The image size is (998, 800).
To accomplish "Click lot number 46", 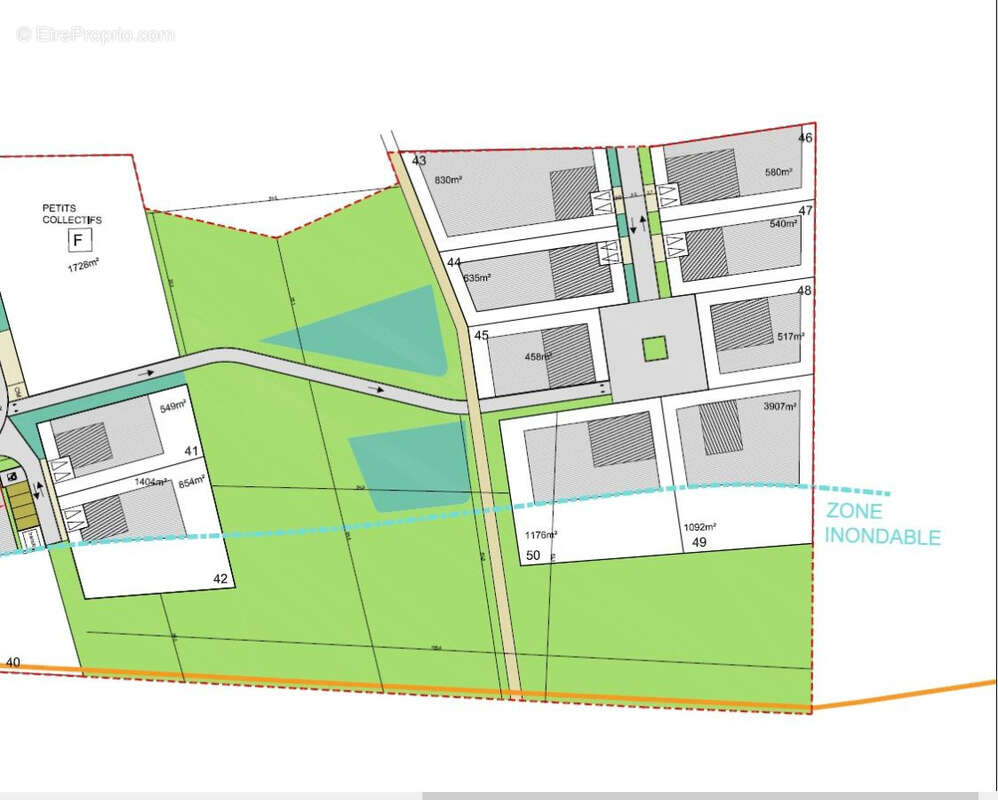I will [805, 137].
